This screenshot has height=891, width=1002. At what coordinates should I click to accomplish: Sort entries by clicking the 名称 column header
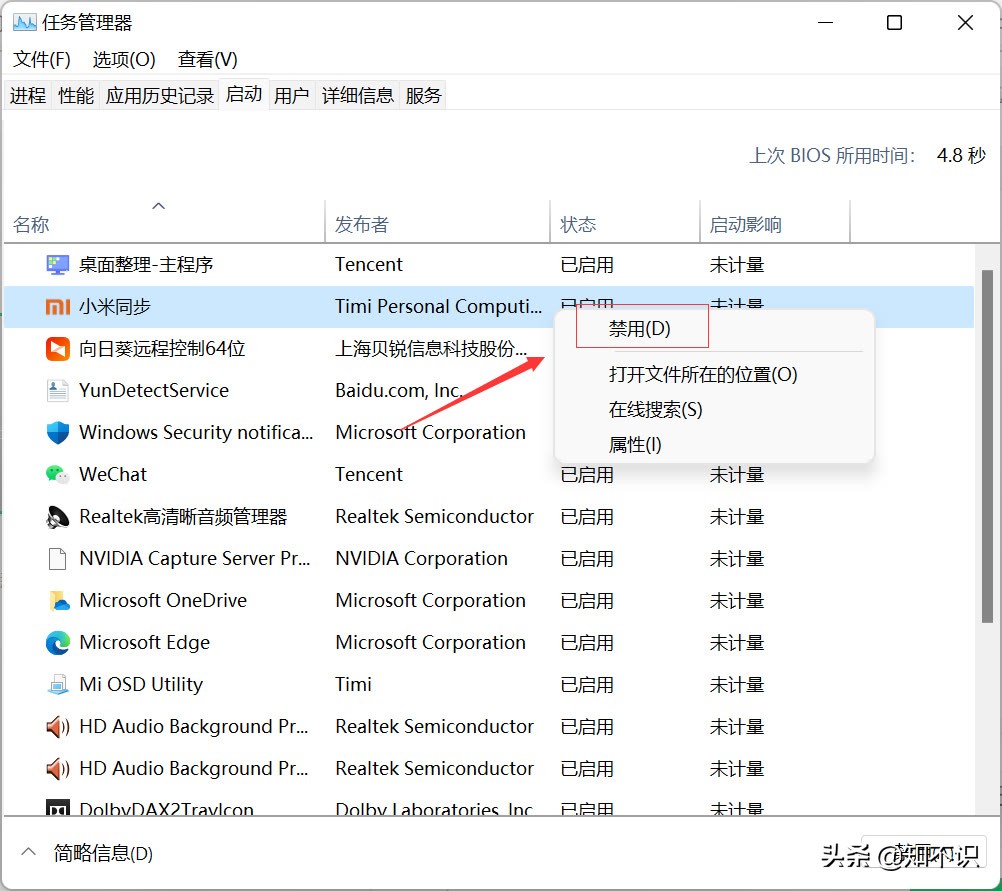pos(31,224)
